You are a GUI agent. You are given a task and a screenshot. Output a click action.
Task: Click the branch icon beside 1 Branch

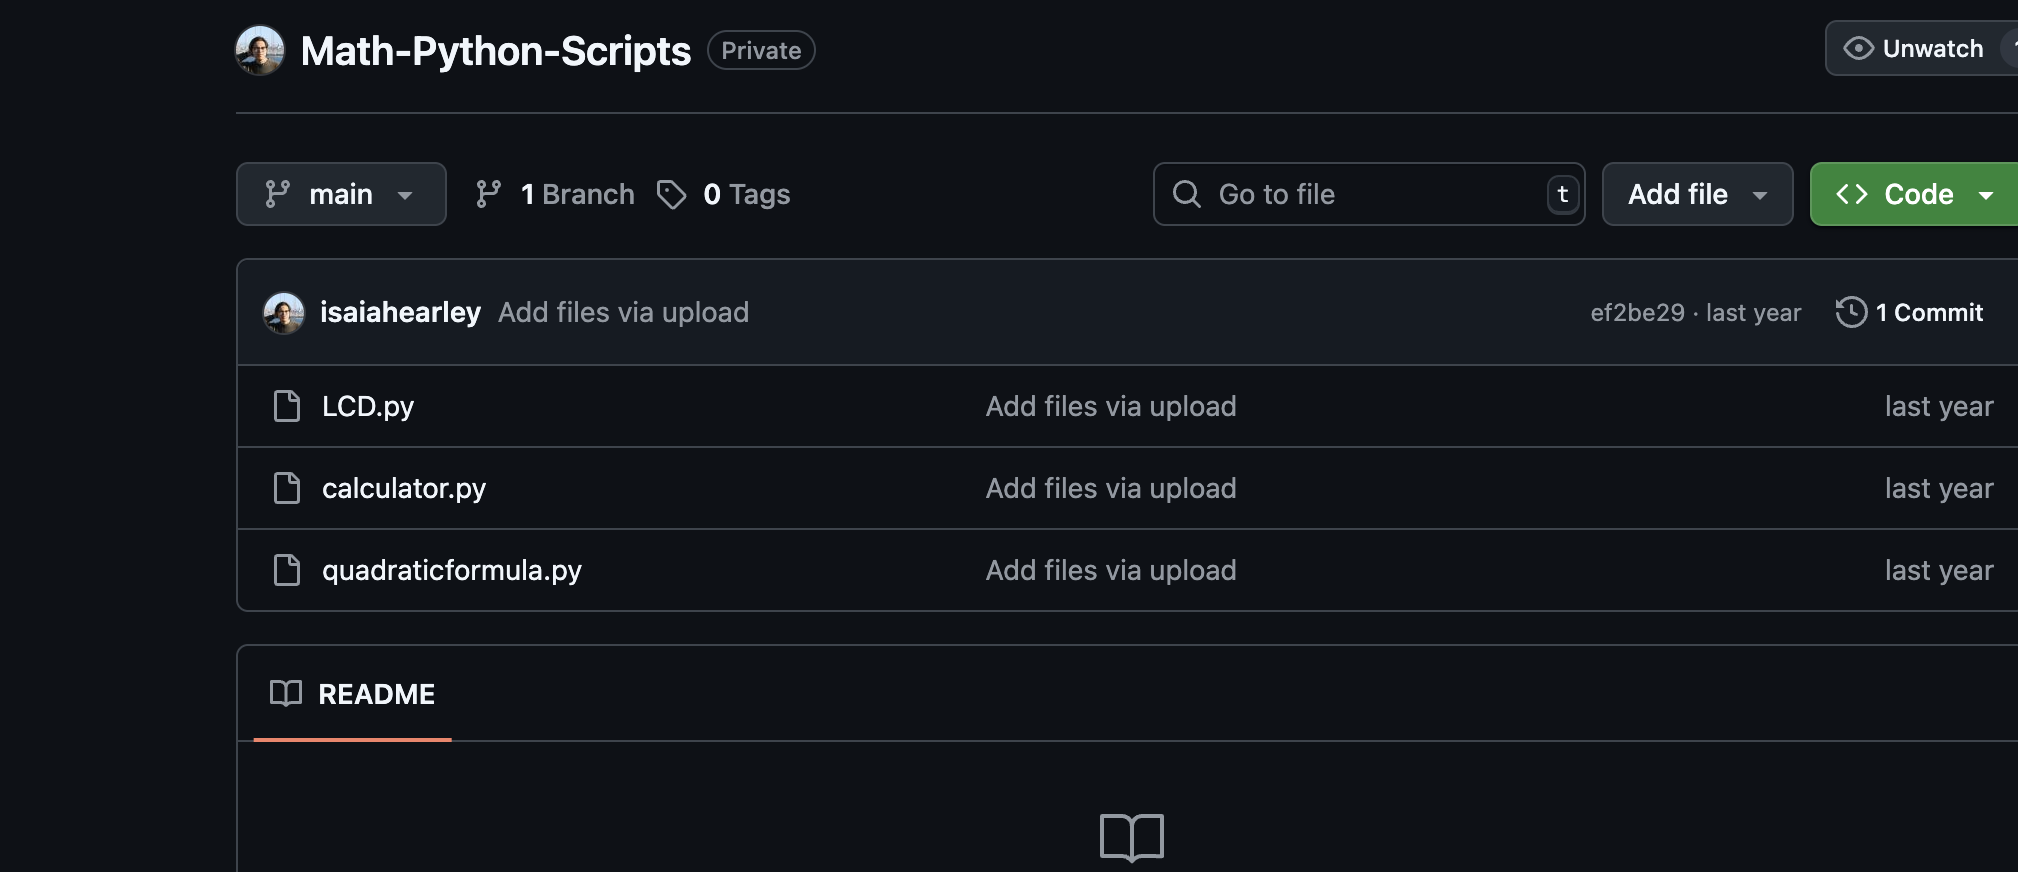point(488,194)
